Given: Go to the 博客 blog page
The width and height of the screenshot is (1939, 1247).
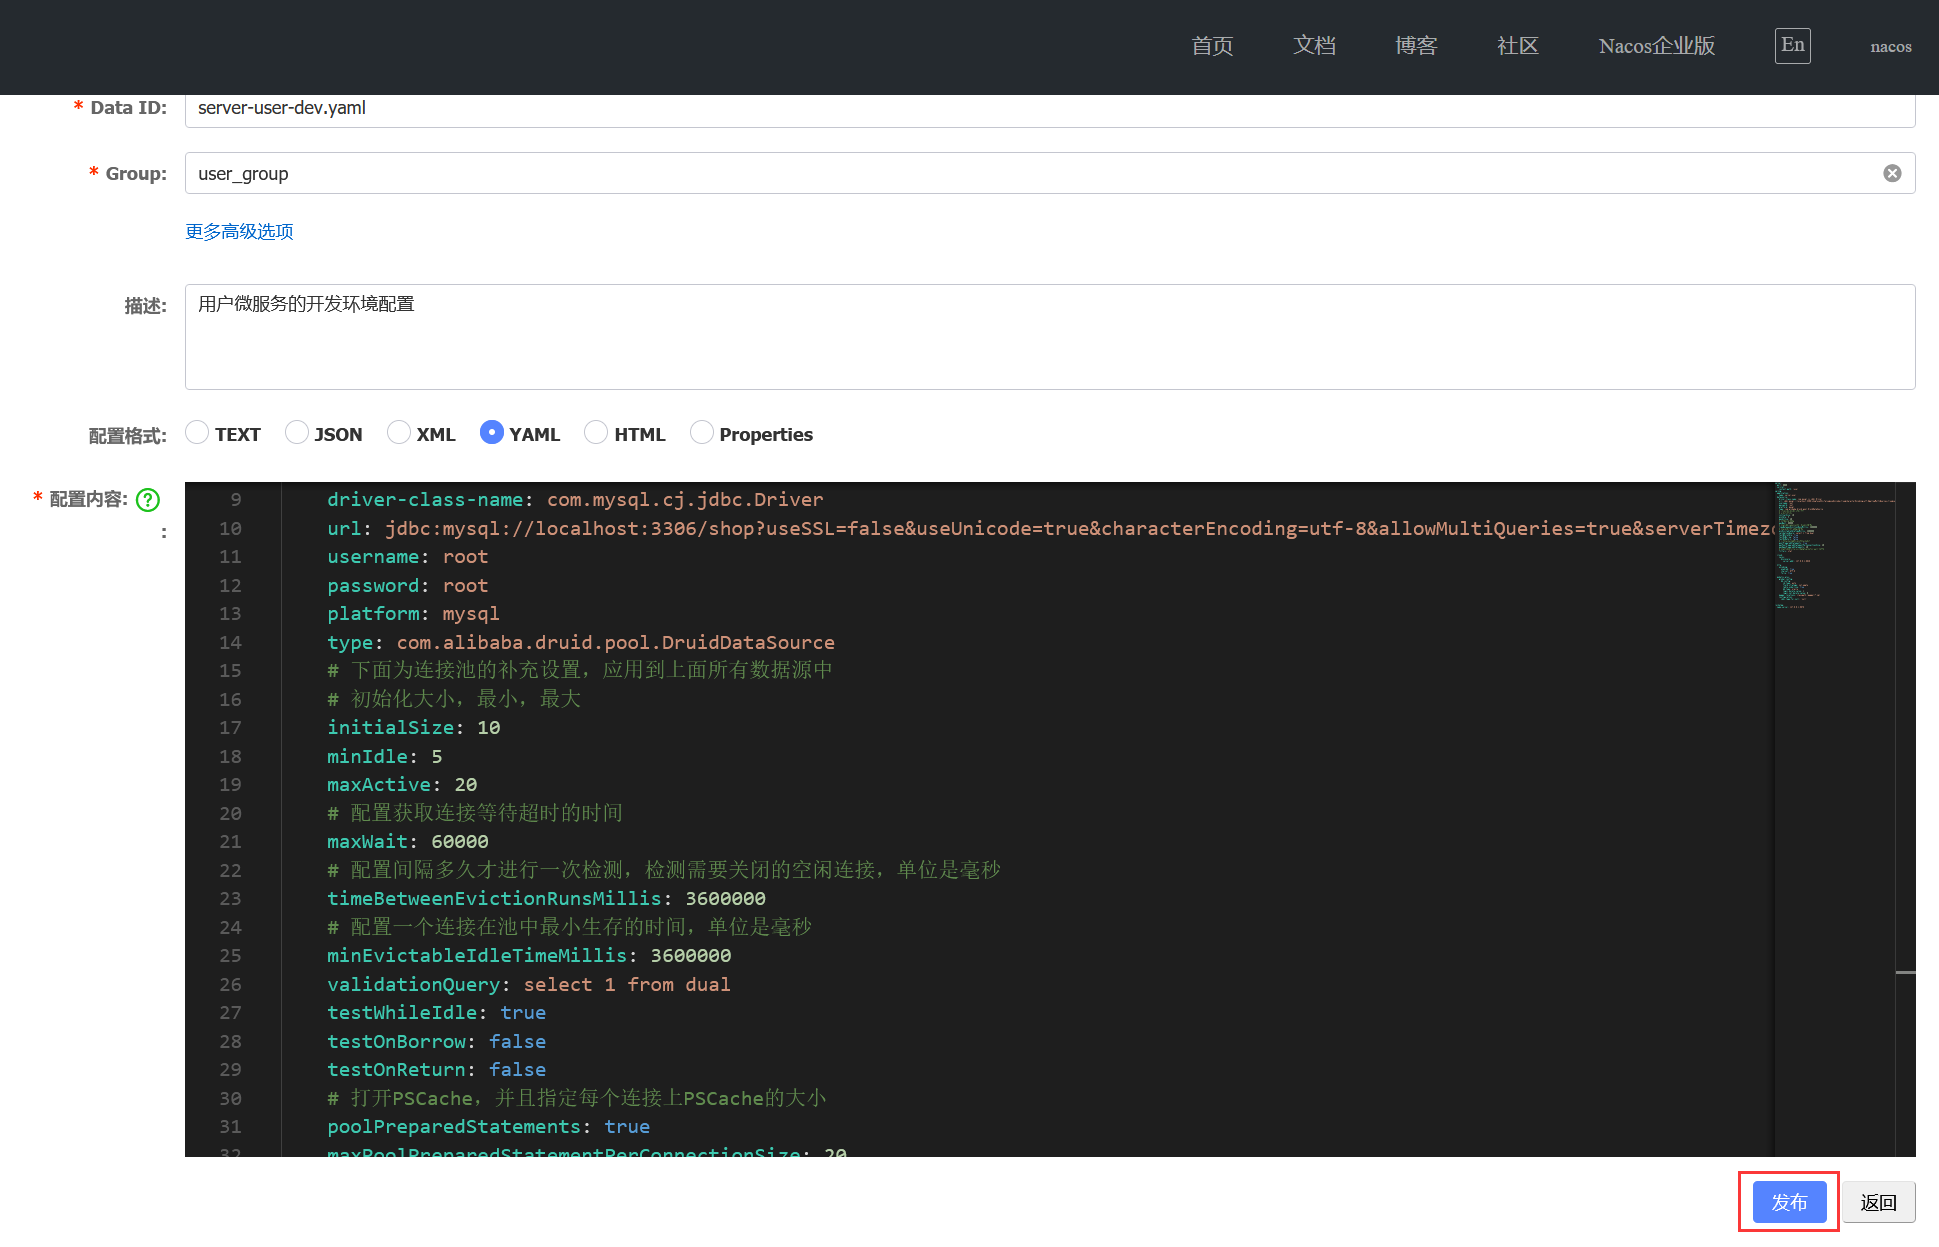Looking at the screenshot, I should pos(1416,46).
